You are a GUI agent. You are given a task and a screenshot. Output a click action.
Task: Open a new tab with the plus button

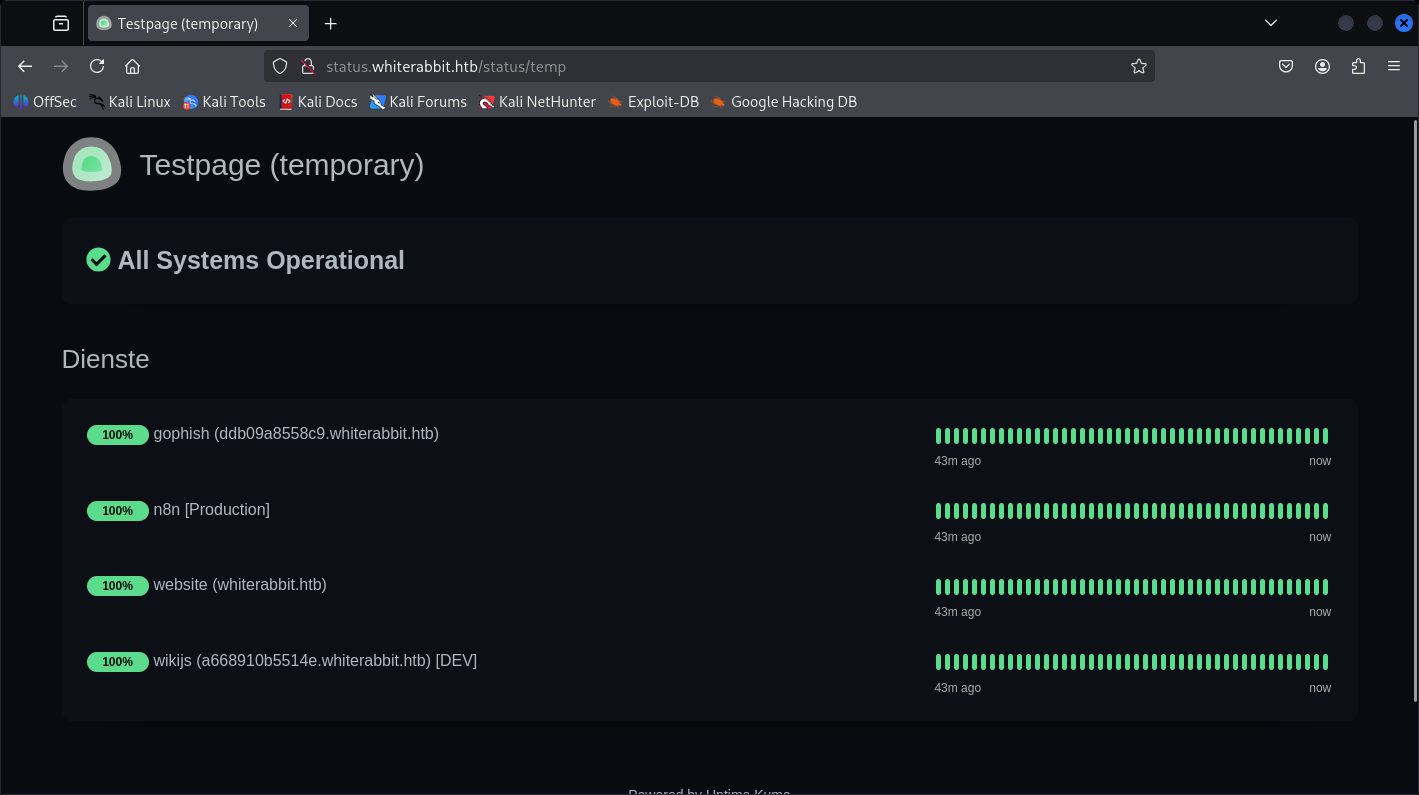(331, 23)
